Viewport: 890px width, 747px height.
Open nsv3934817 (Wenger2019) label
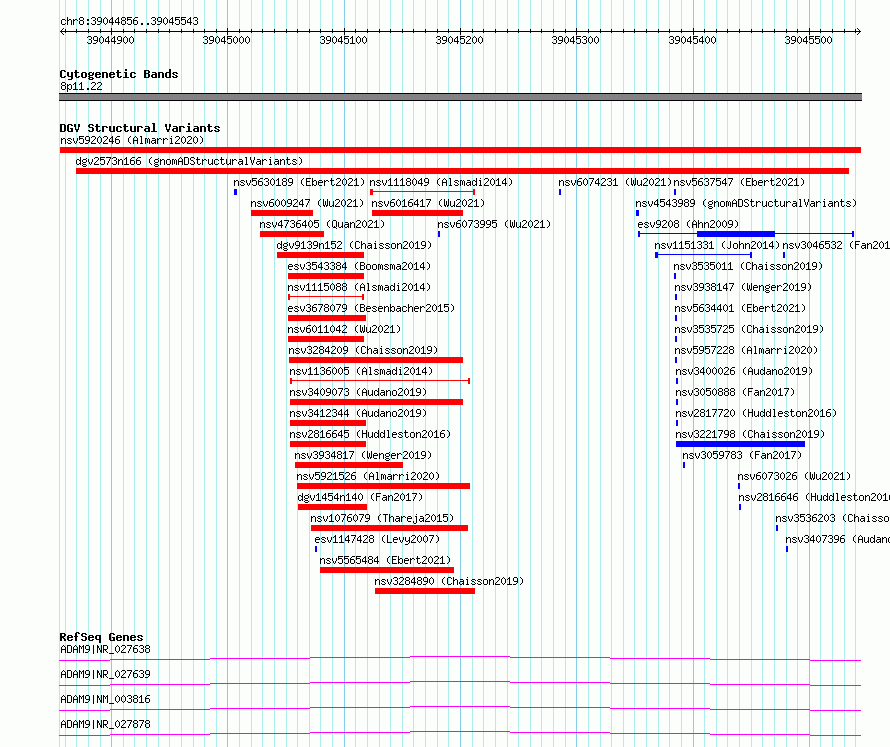pos(363,455)
